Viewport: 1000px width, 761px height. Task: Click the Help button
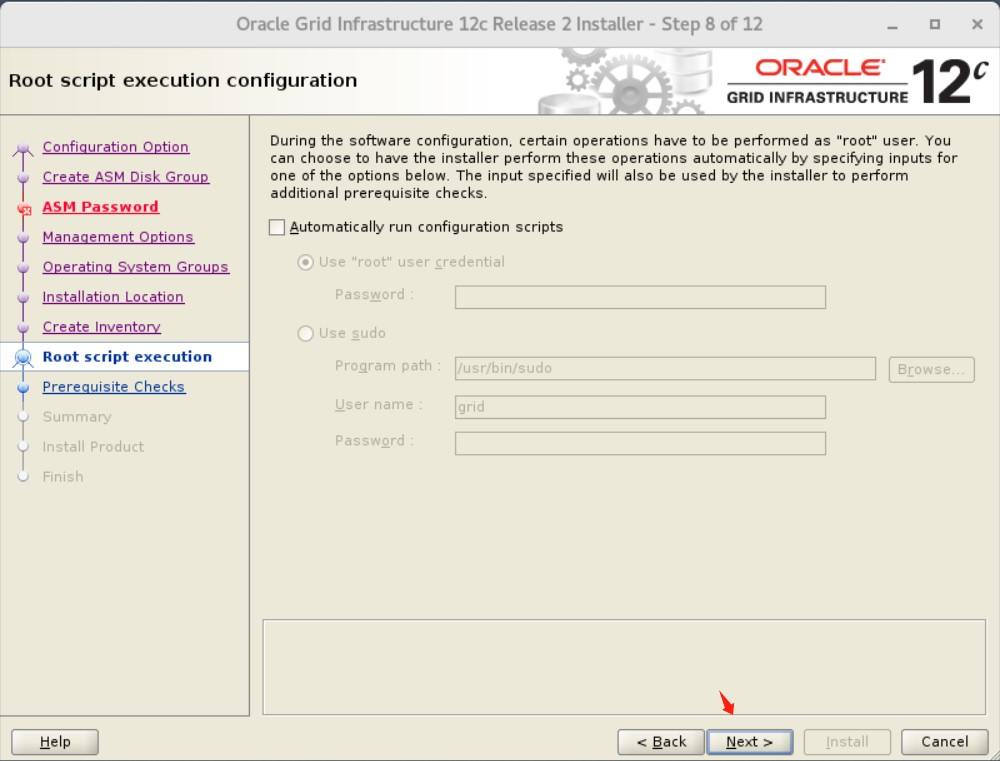(x=54, y=742)
